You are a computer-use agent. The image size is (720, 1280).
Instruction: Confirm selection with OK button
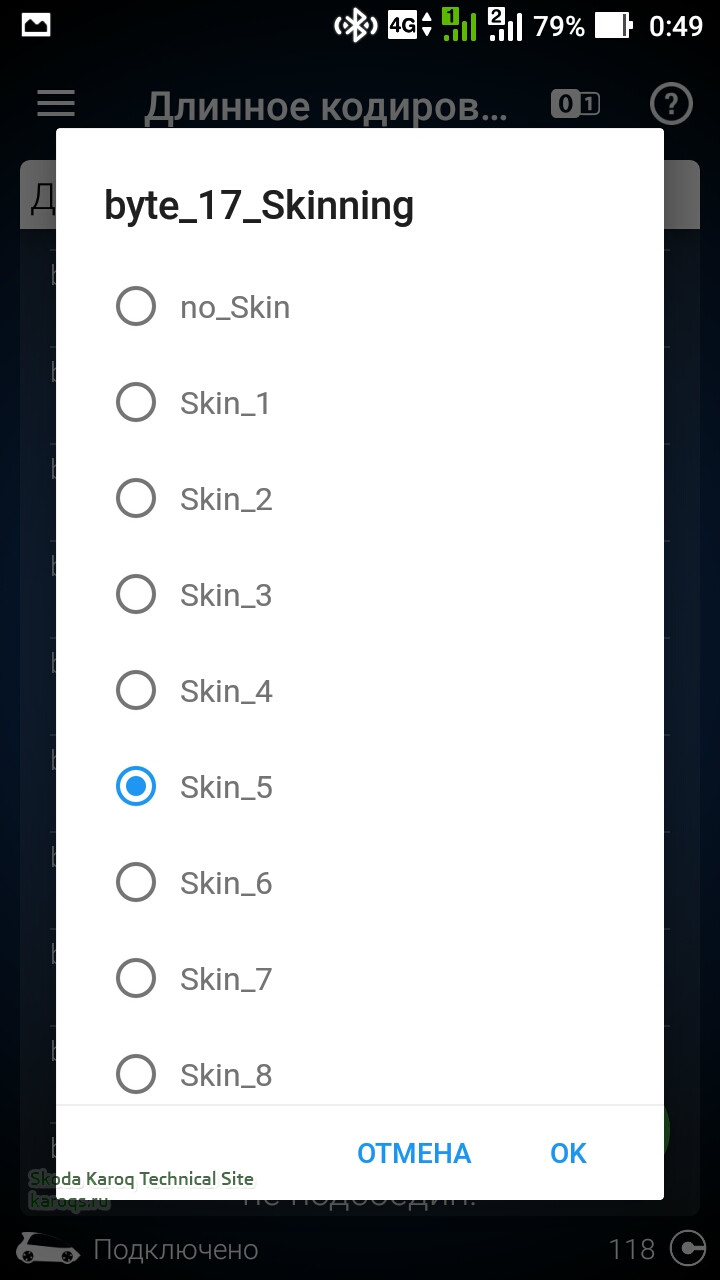coord(568,1153)
